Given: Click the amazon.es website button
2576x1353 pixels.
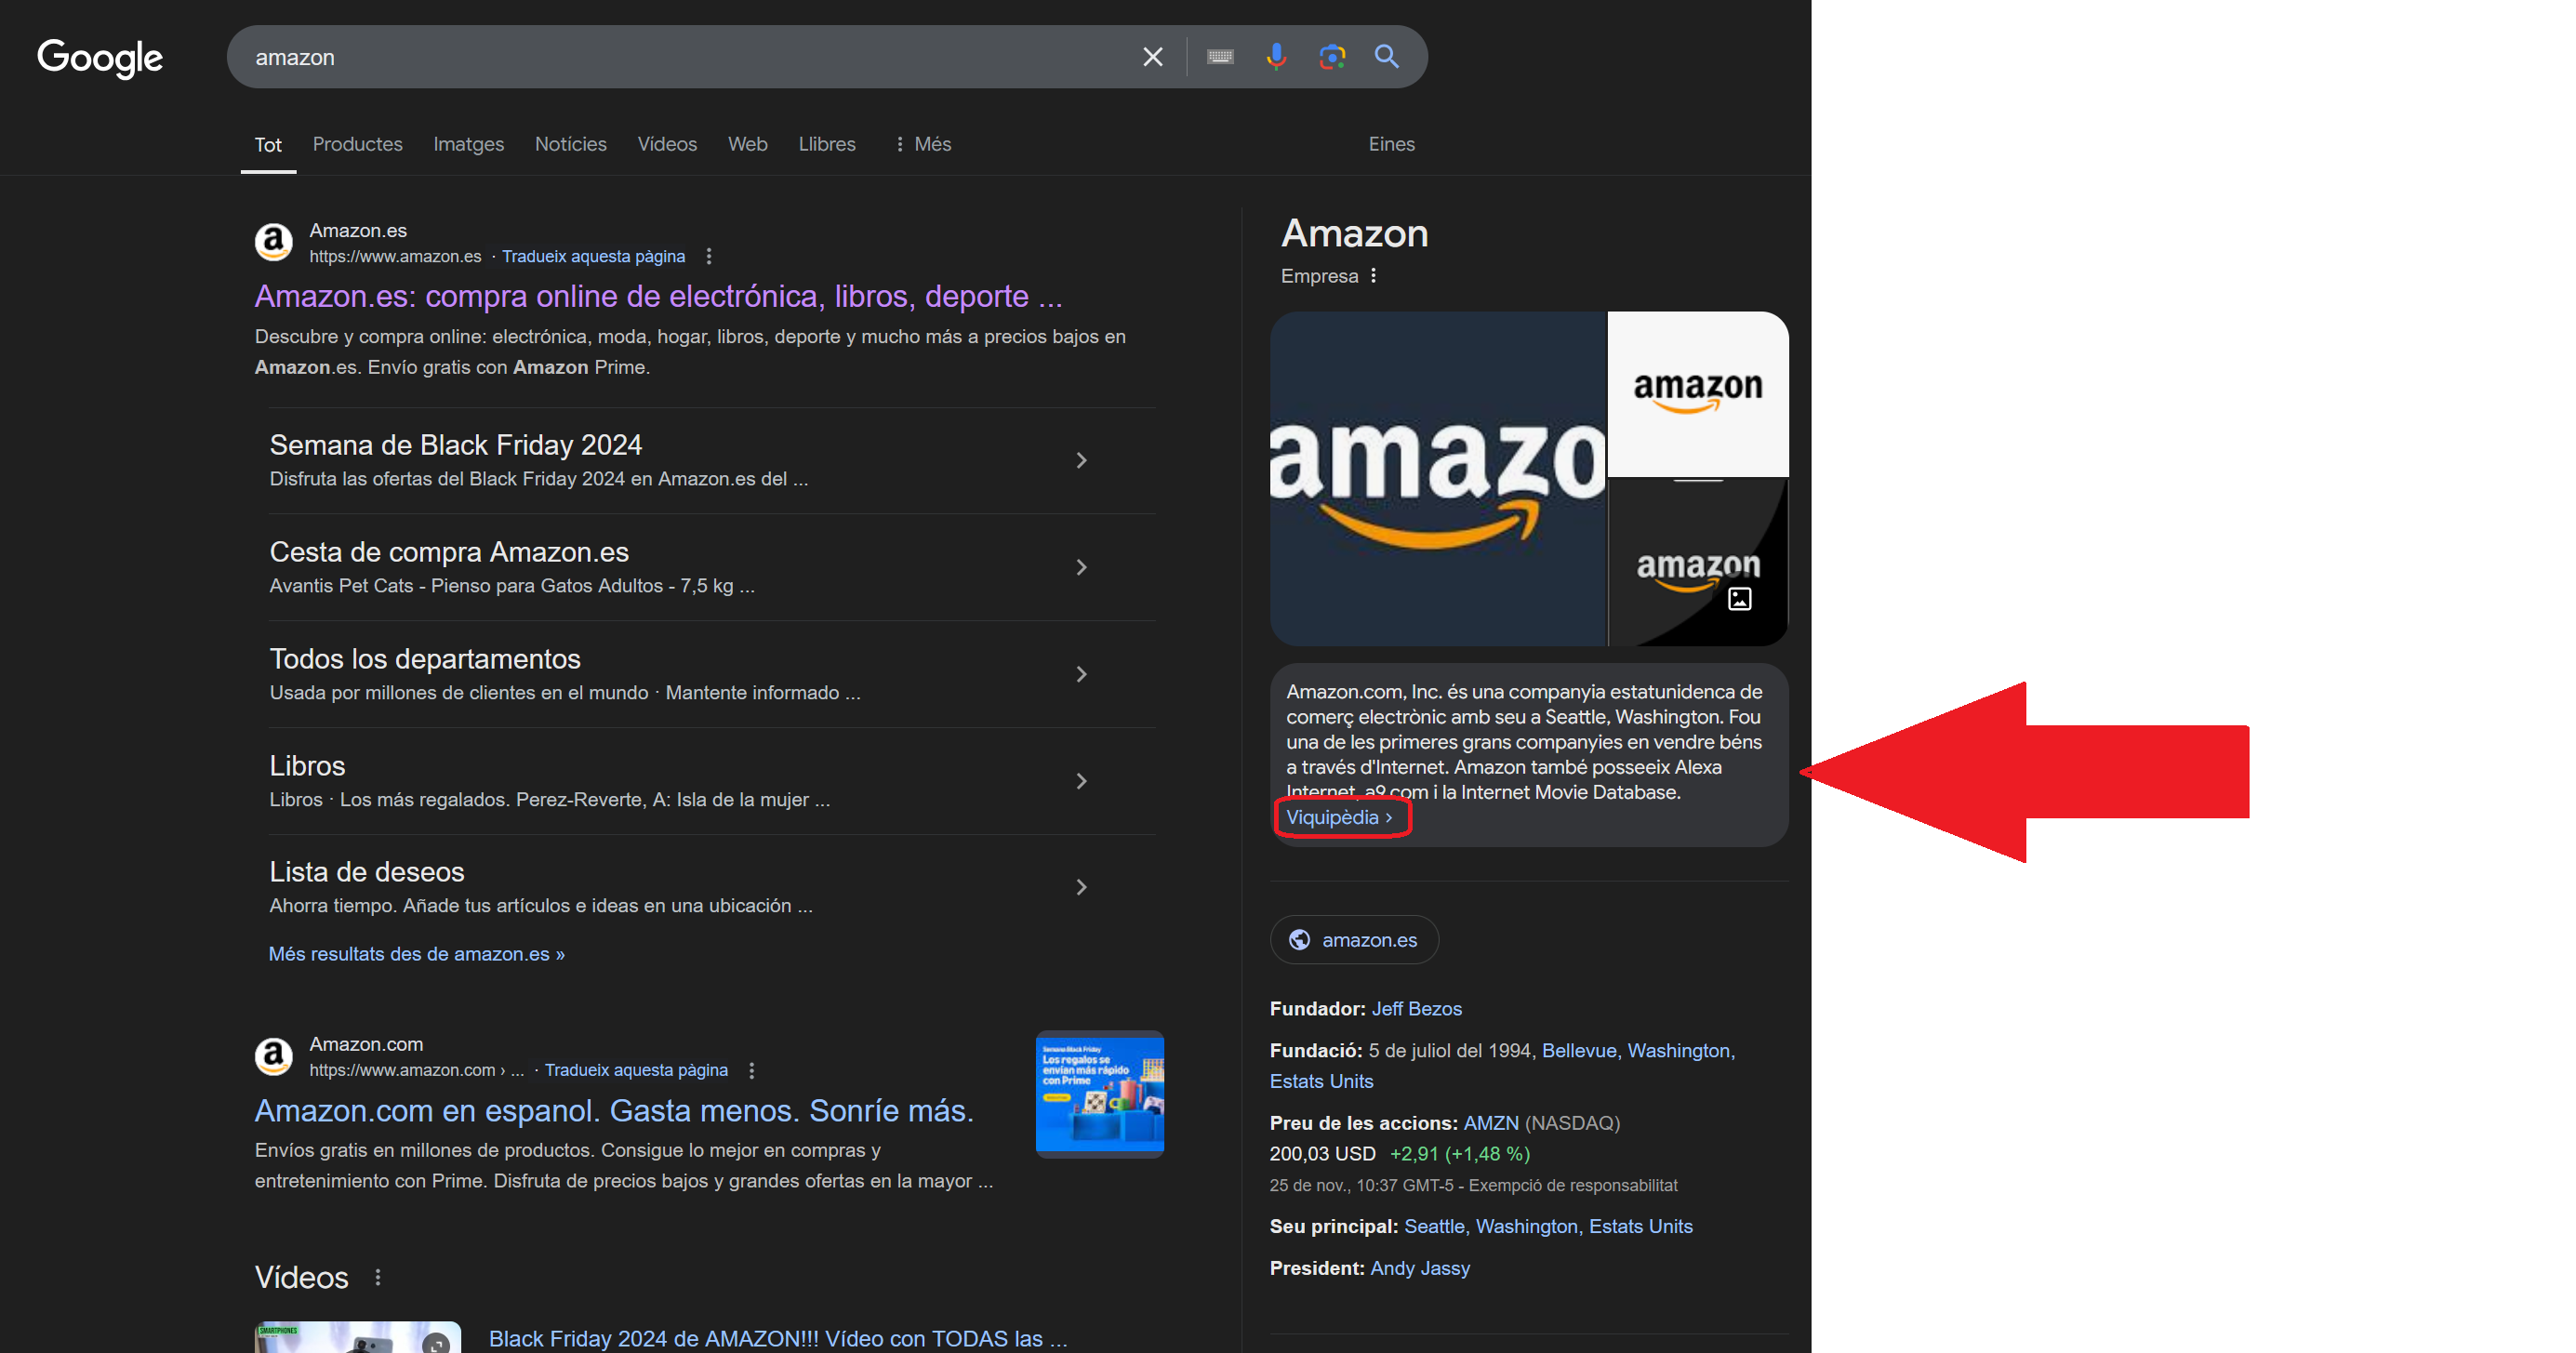Looking at the screenshot, I should click(1354, 940).
